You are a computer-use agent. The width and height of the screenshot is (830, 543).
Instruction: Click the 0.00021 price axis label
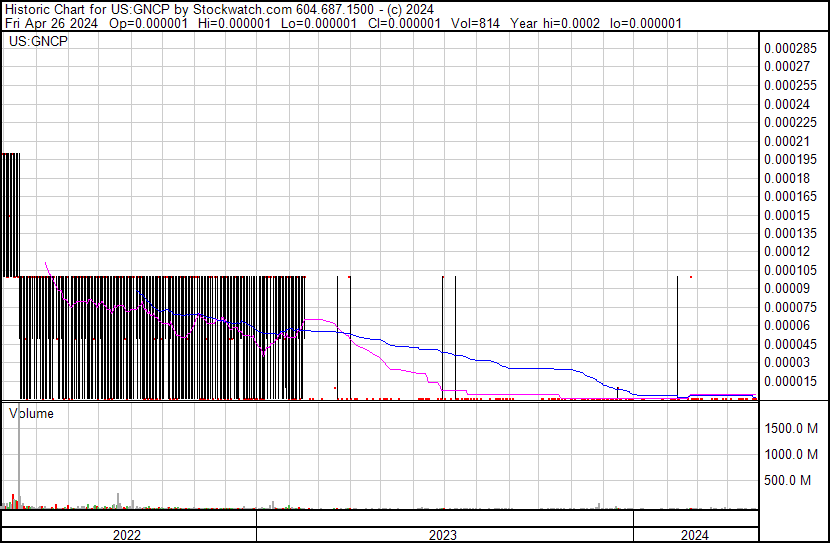point(787,141)
